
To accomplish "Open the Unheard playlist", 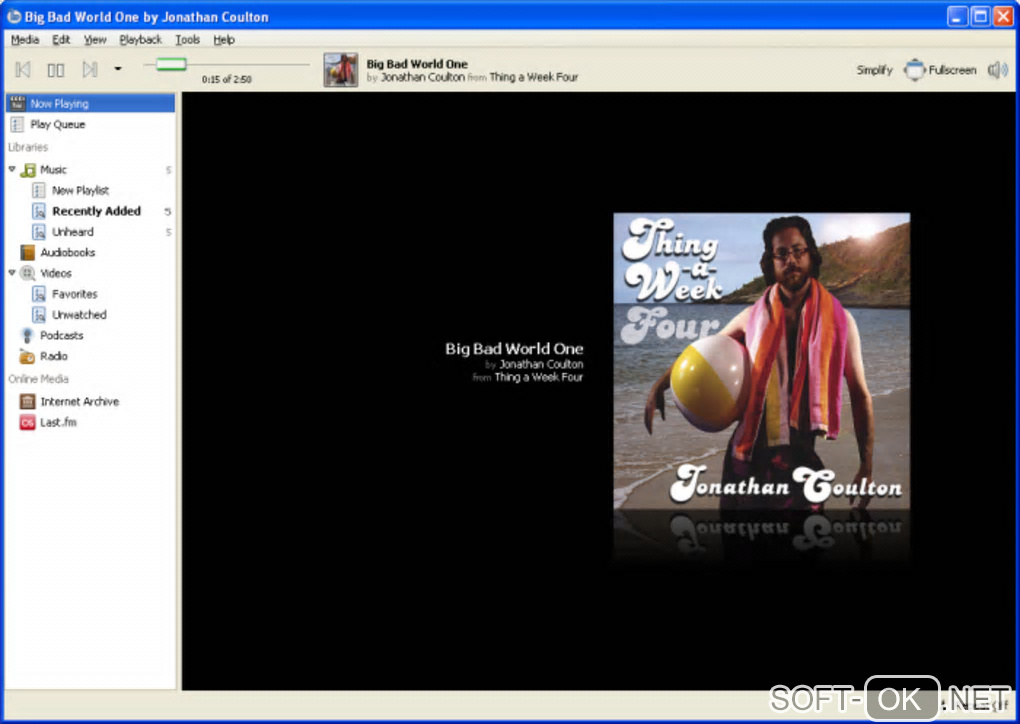I will pos(73,232).
